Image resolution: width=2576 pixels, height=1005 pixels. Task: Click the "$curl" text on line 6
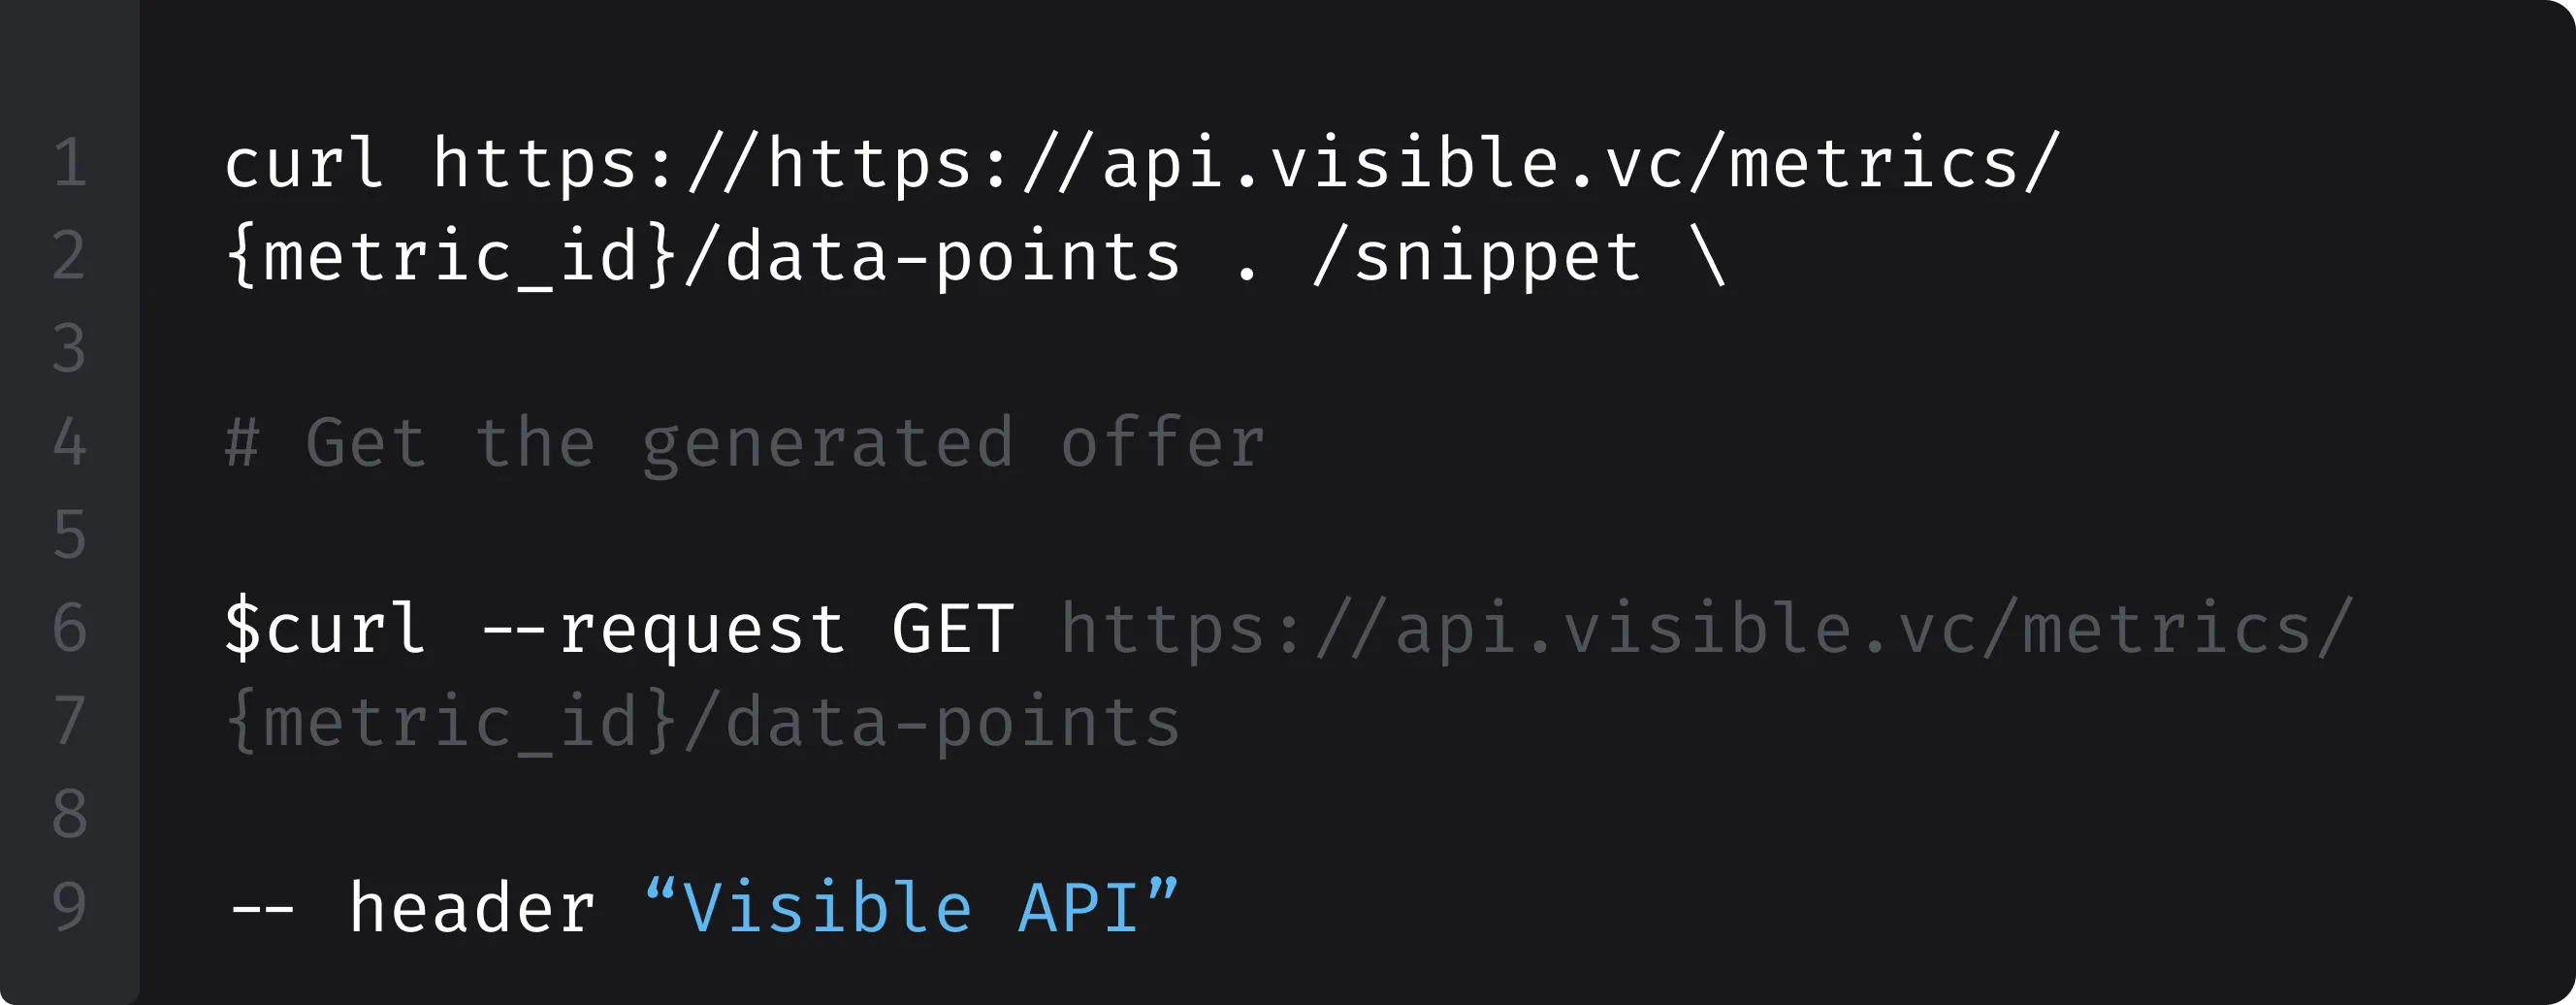pyautogui.click(x=325, y=628)
